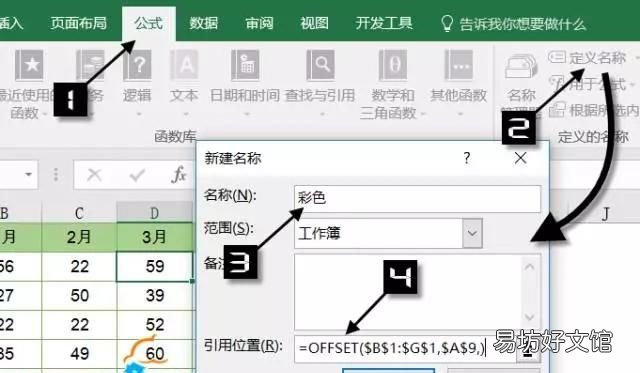This screenshot has width=640, height=373.
Task: Click the lightbulb Tell Me icon
Action: (x=447, y=24)
